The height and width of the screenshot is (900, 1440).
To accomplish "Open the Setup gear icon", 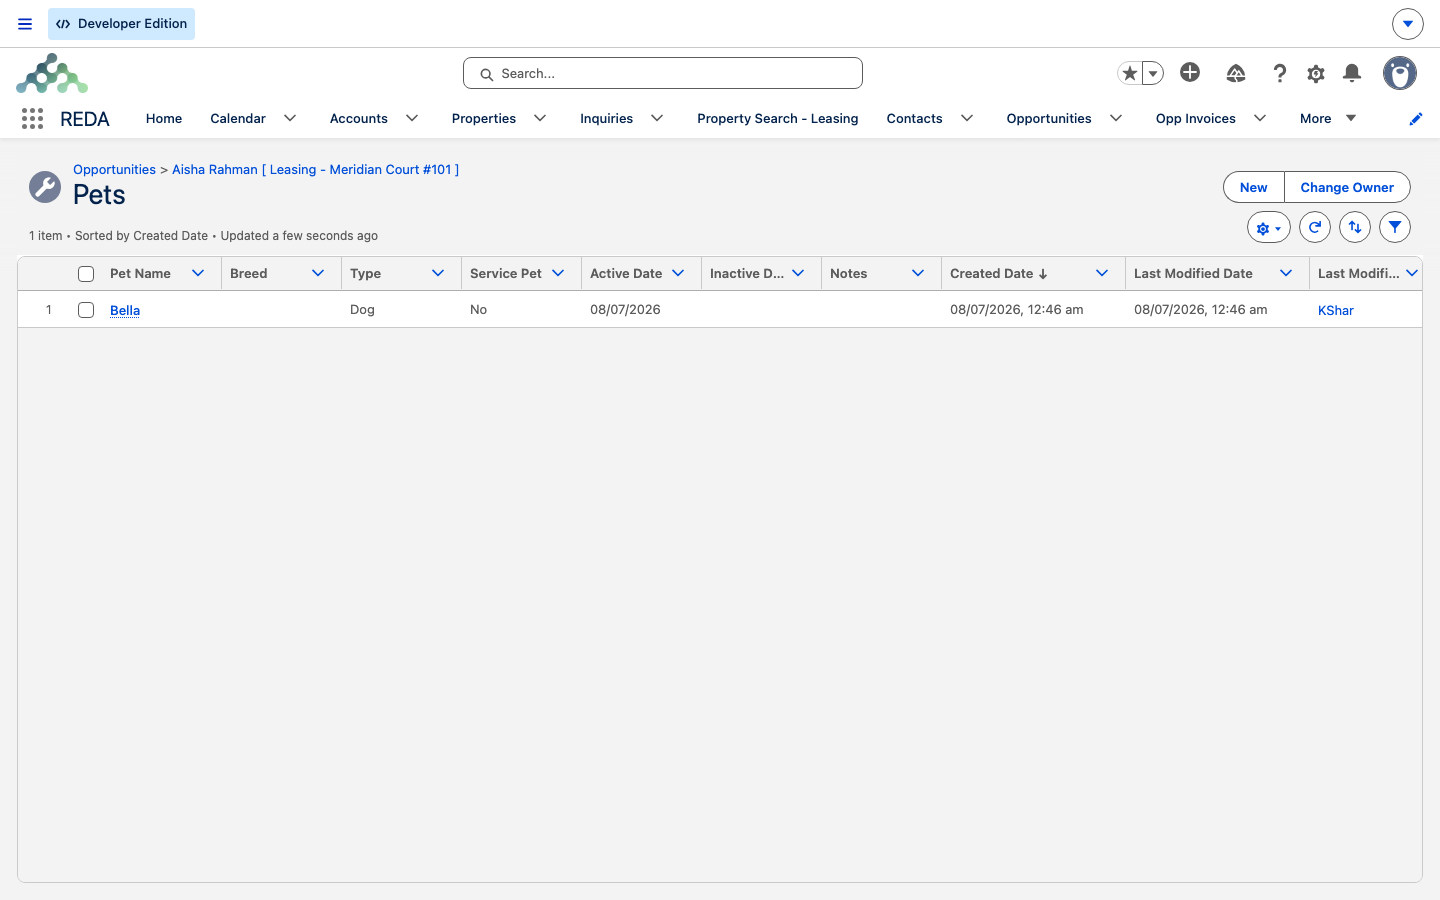I will [x=1316, y=73].
